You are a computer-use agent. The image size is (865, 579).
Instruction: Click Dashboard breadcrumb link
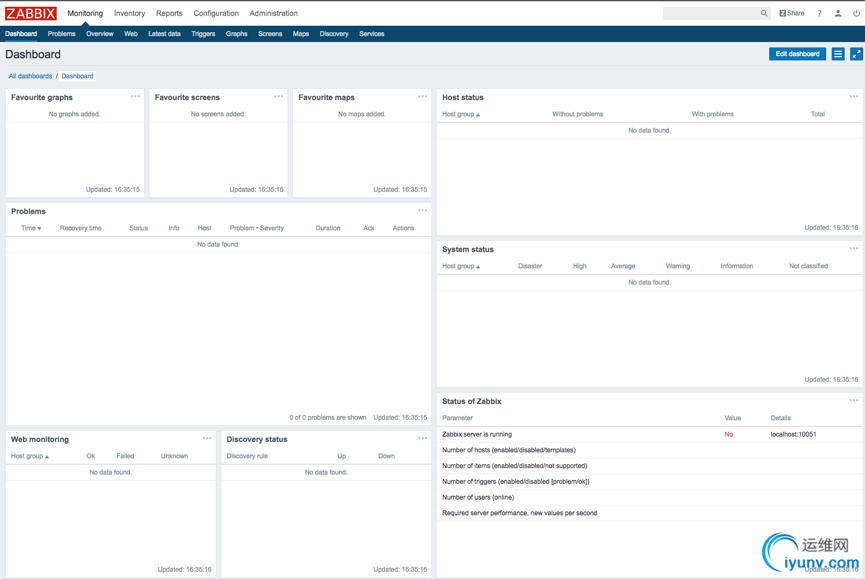point(77,76)
